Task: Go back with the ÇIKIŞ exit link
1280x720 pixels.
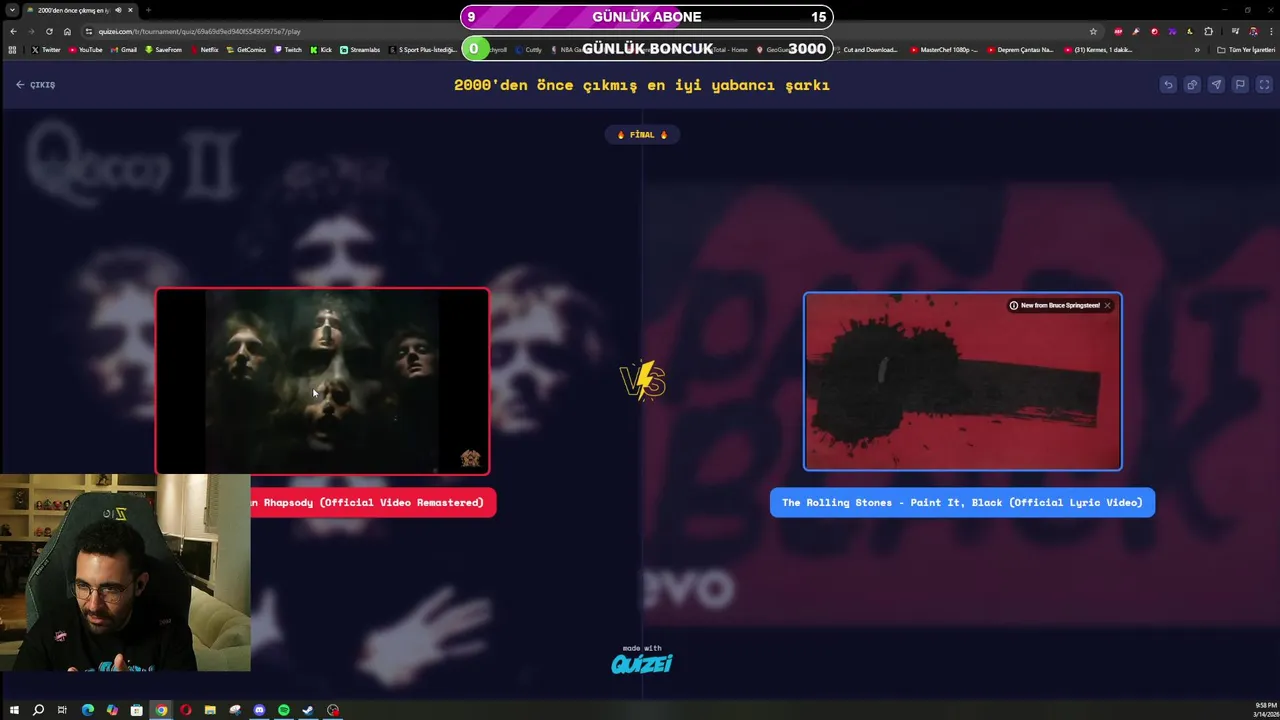Action: (x=36, y=85)
